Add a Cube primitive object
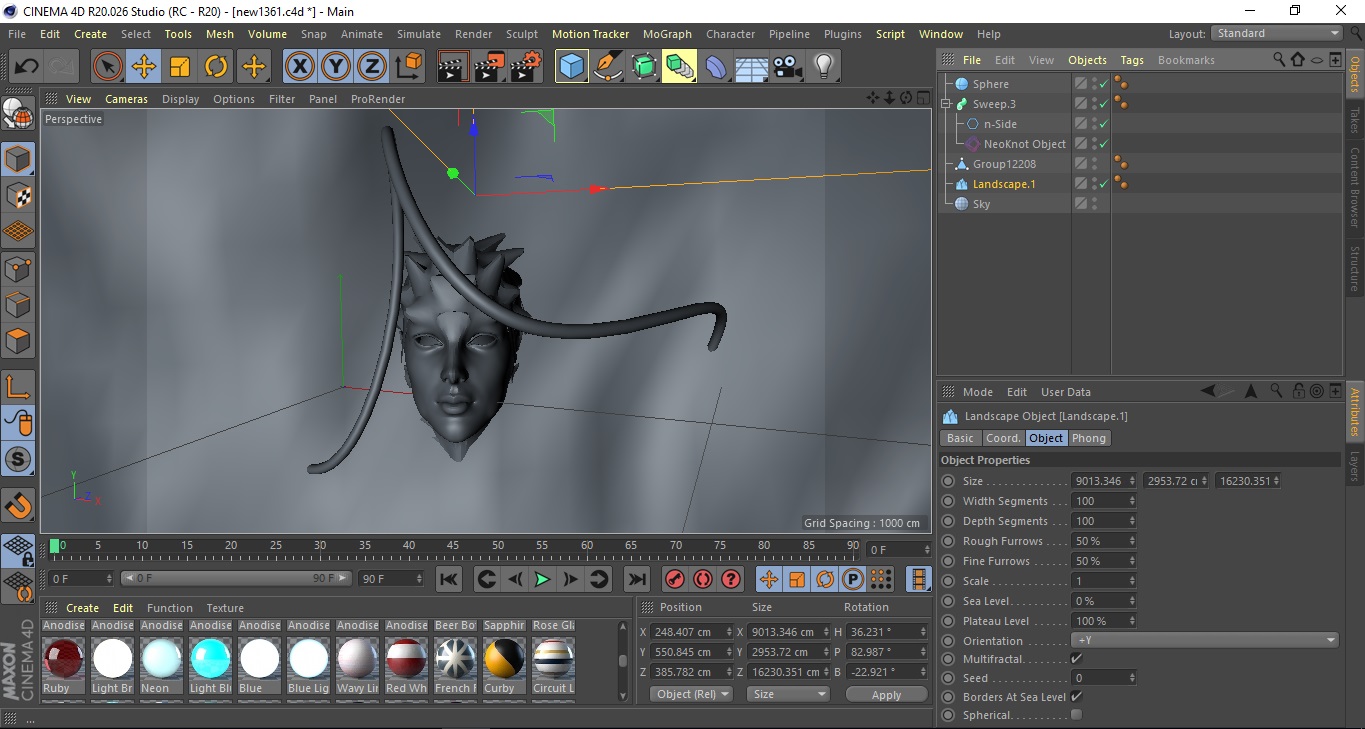Screen dimensions: 1365x729 click(571, 67)
